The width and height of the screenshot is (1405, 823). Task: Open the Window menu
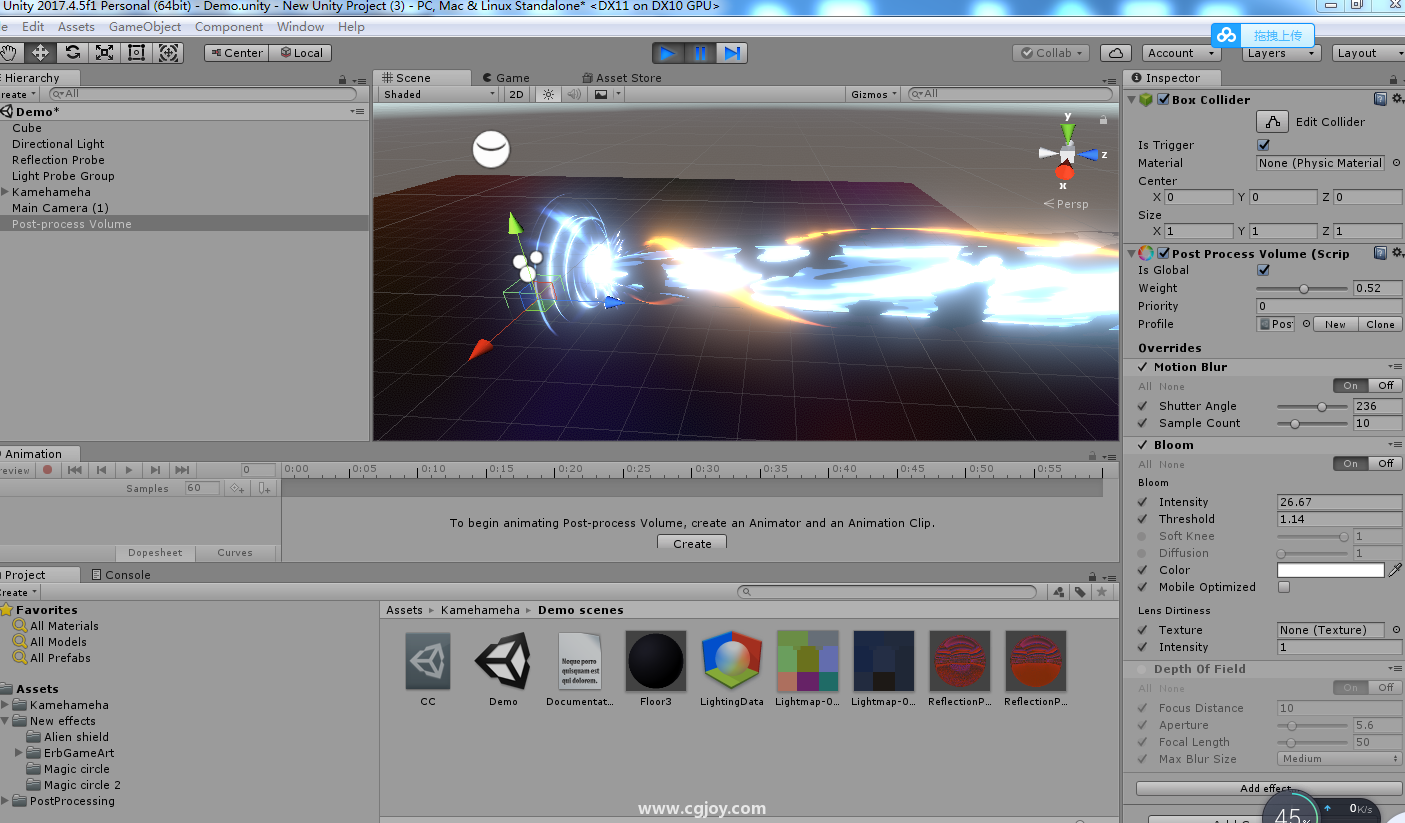click(300, 27)
